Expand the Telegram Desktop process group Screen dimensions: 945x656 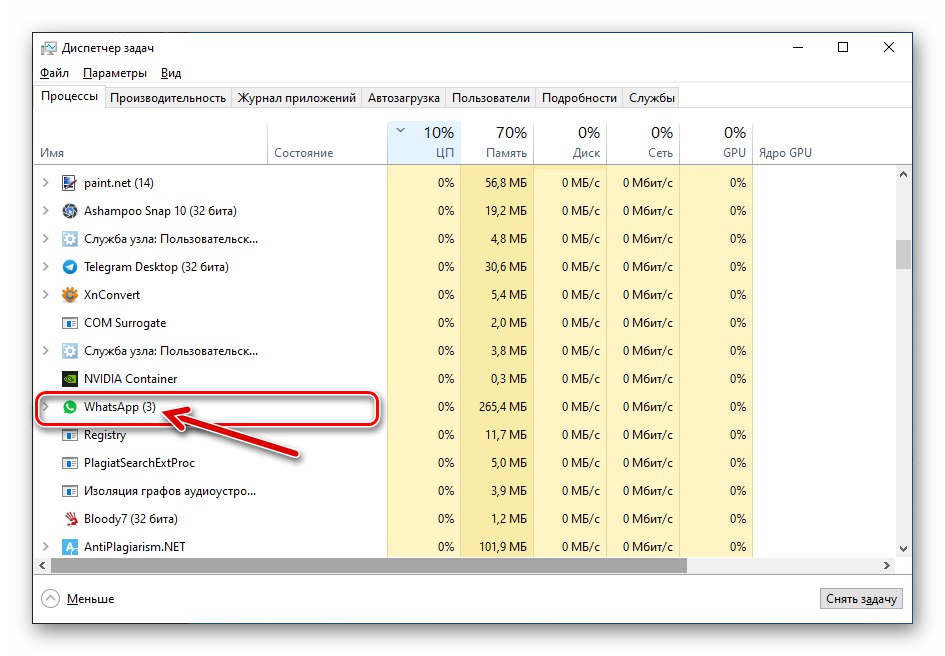[x=44, y=267]
